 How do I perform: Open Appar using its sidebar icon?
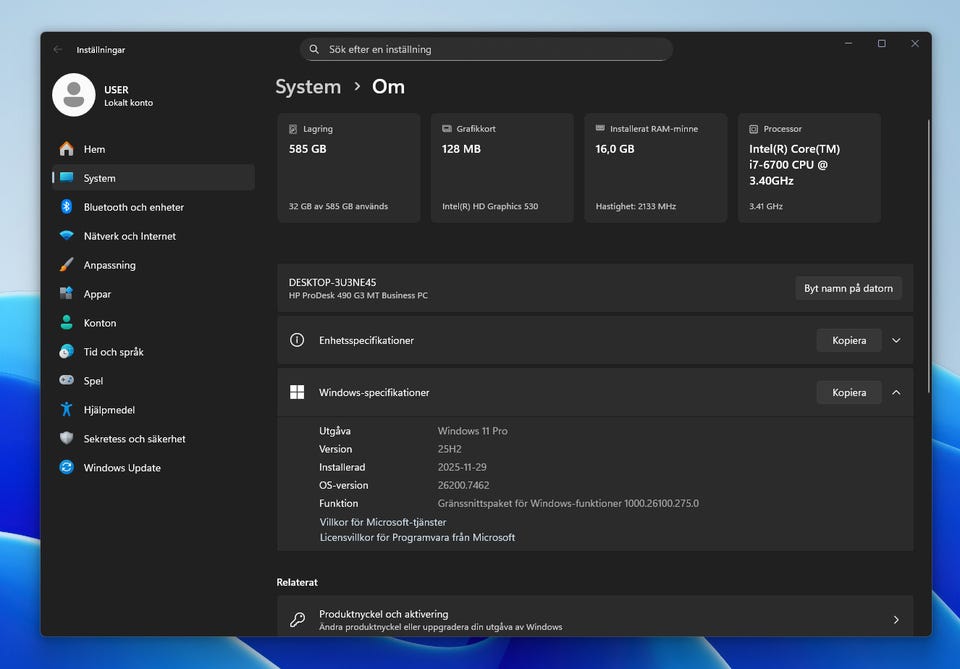(x=66, y=294)
